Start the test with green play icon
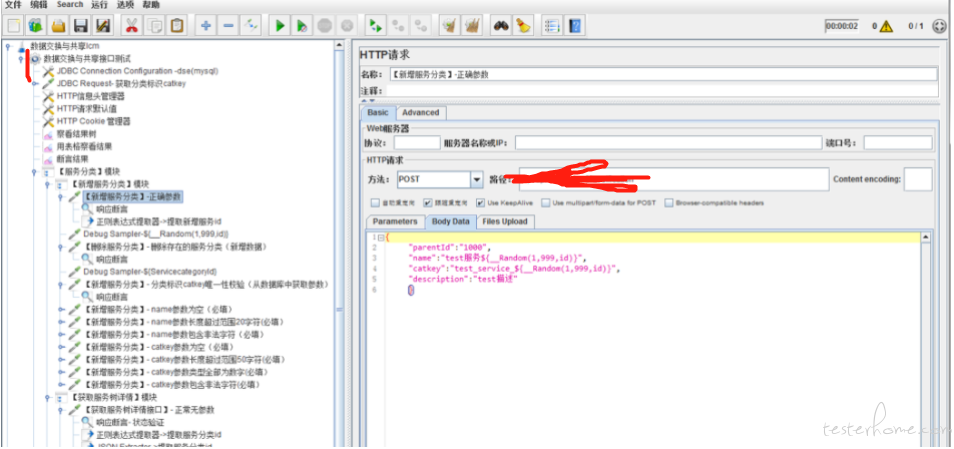 [280, 26]
